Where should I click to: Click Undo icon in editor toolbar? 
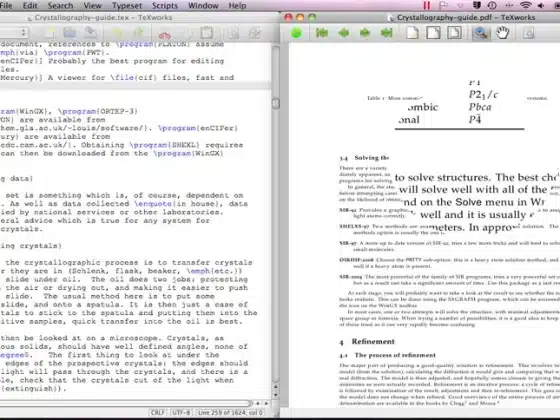pyautogui.click(x=117, y=33)
